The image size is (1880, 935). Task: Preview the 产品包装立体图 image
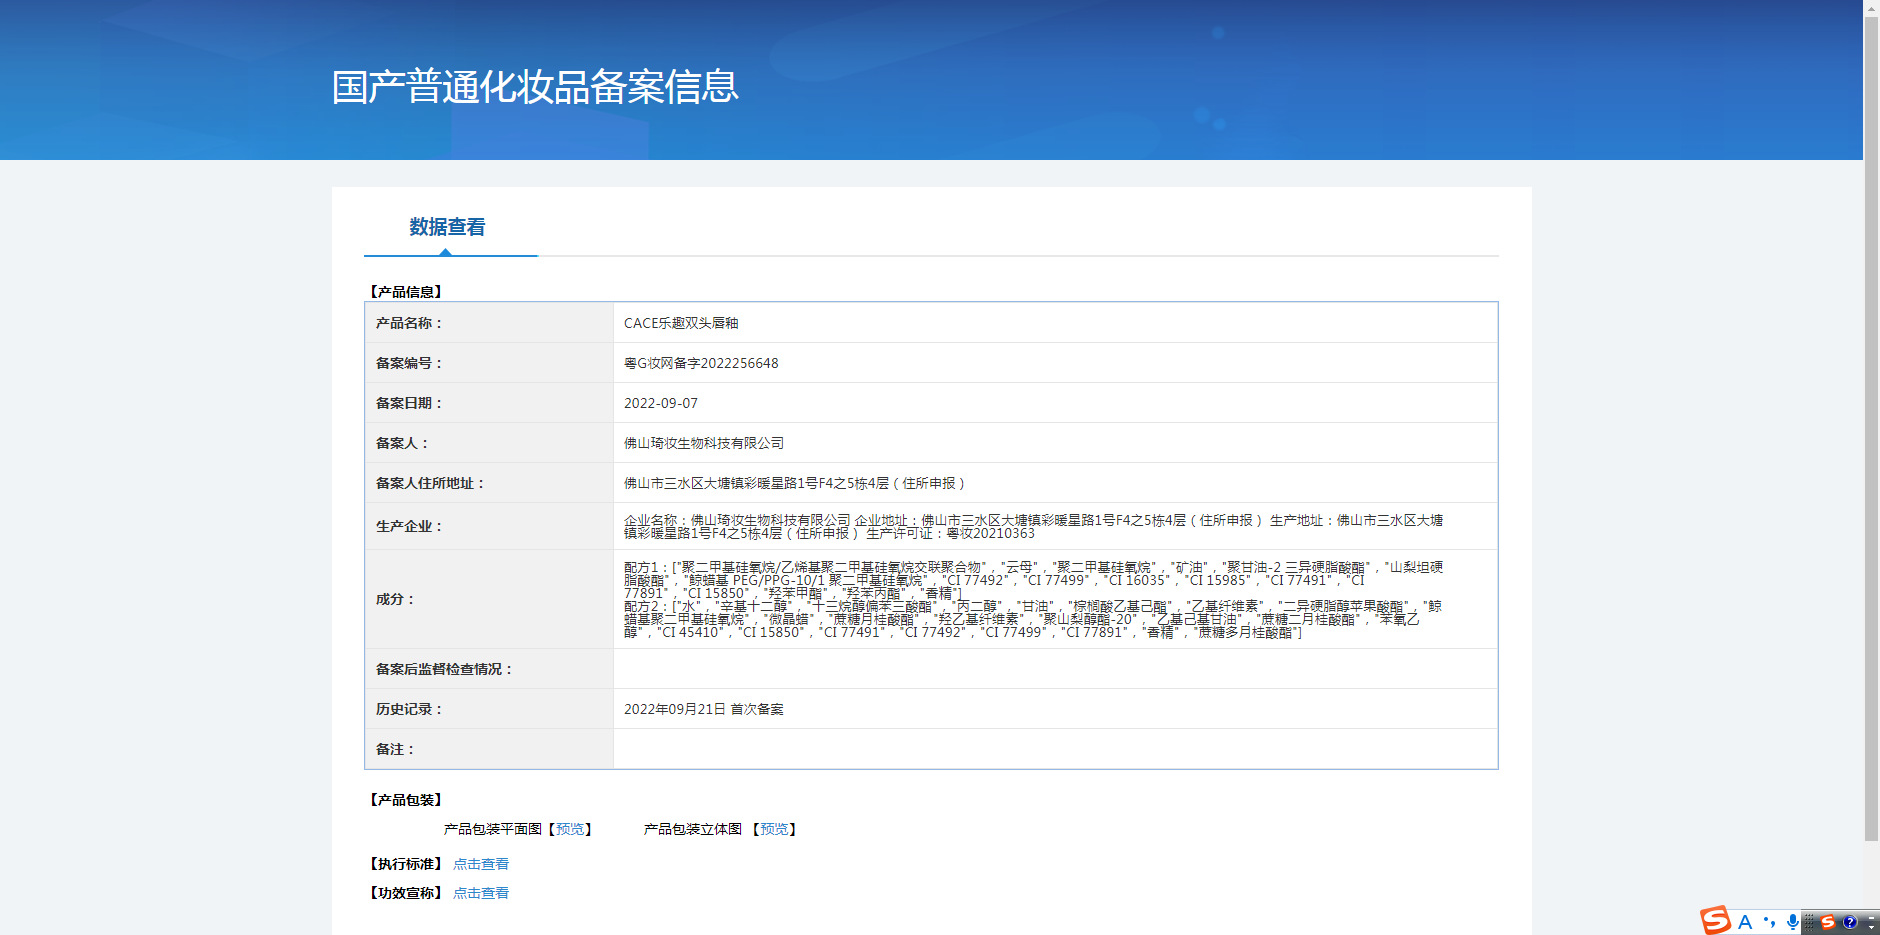click(774, 829)
